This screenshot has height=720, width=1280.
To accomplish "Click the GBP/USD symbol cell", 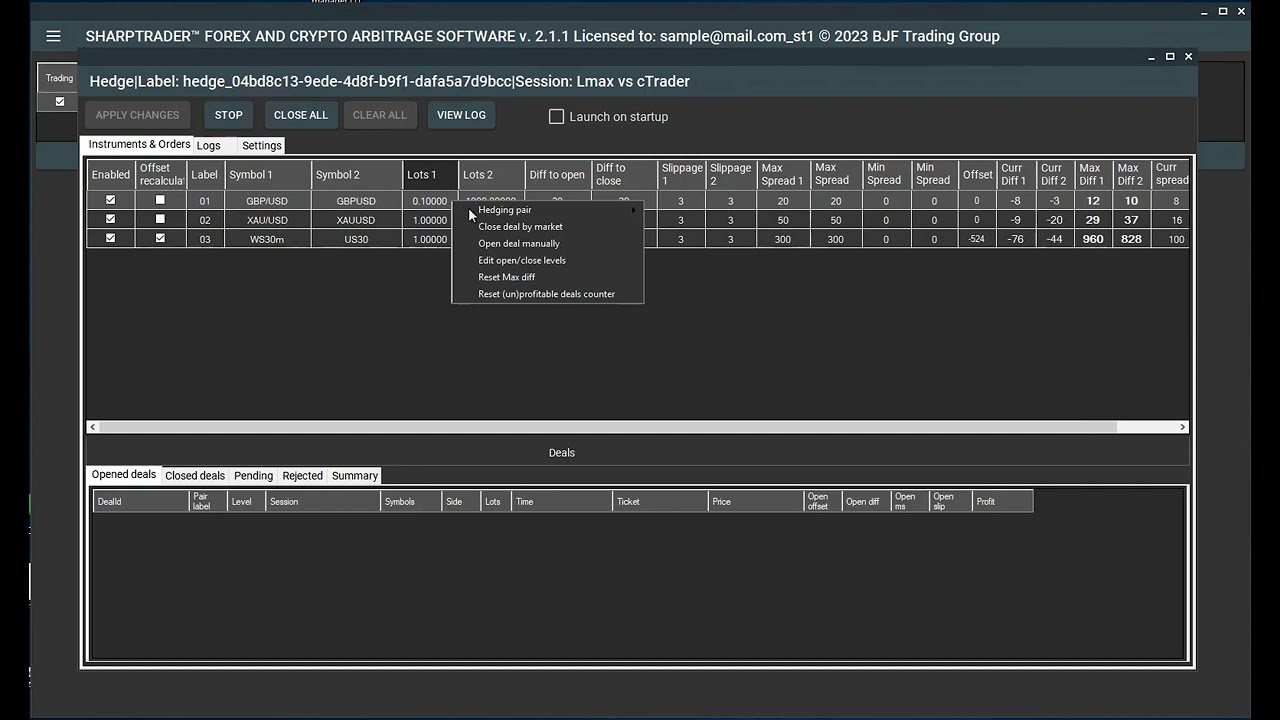I will 267,201.
